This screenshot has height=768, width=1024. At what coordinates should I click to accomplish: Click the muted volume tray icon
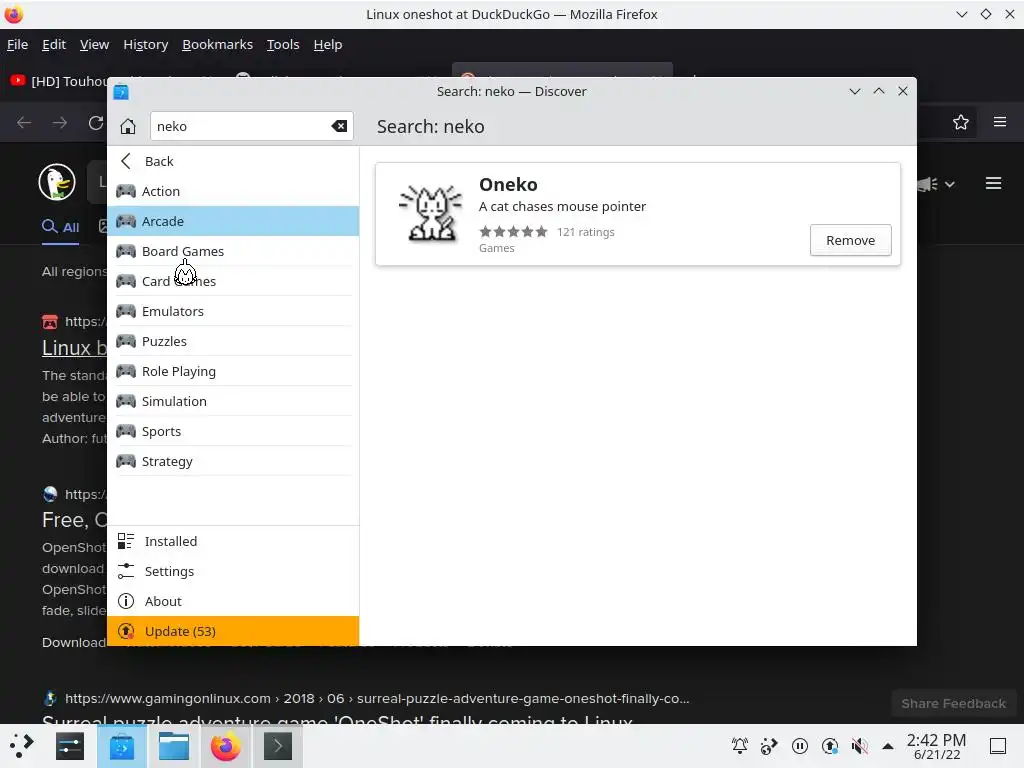[x=860, y=746]
